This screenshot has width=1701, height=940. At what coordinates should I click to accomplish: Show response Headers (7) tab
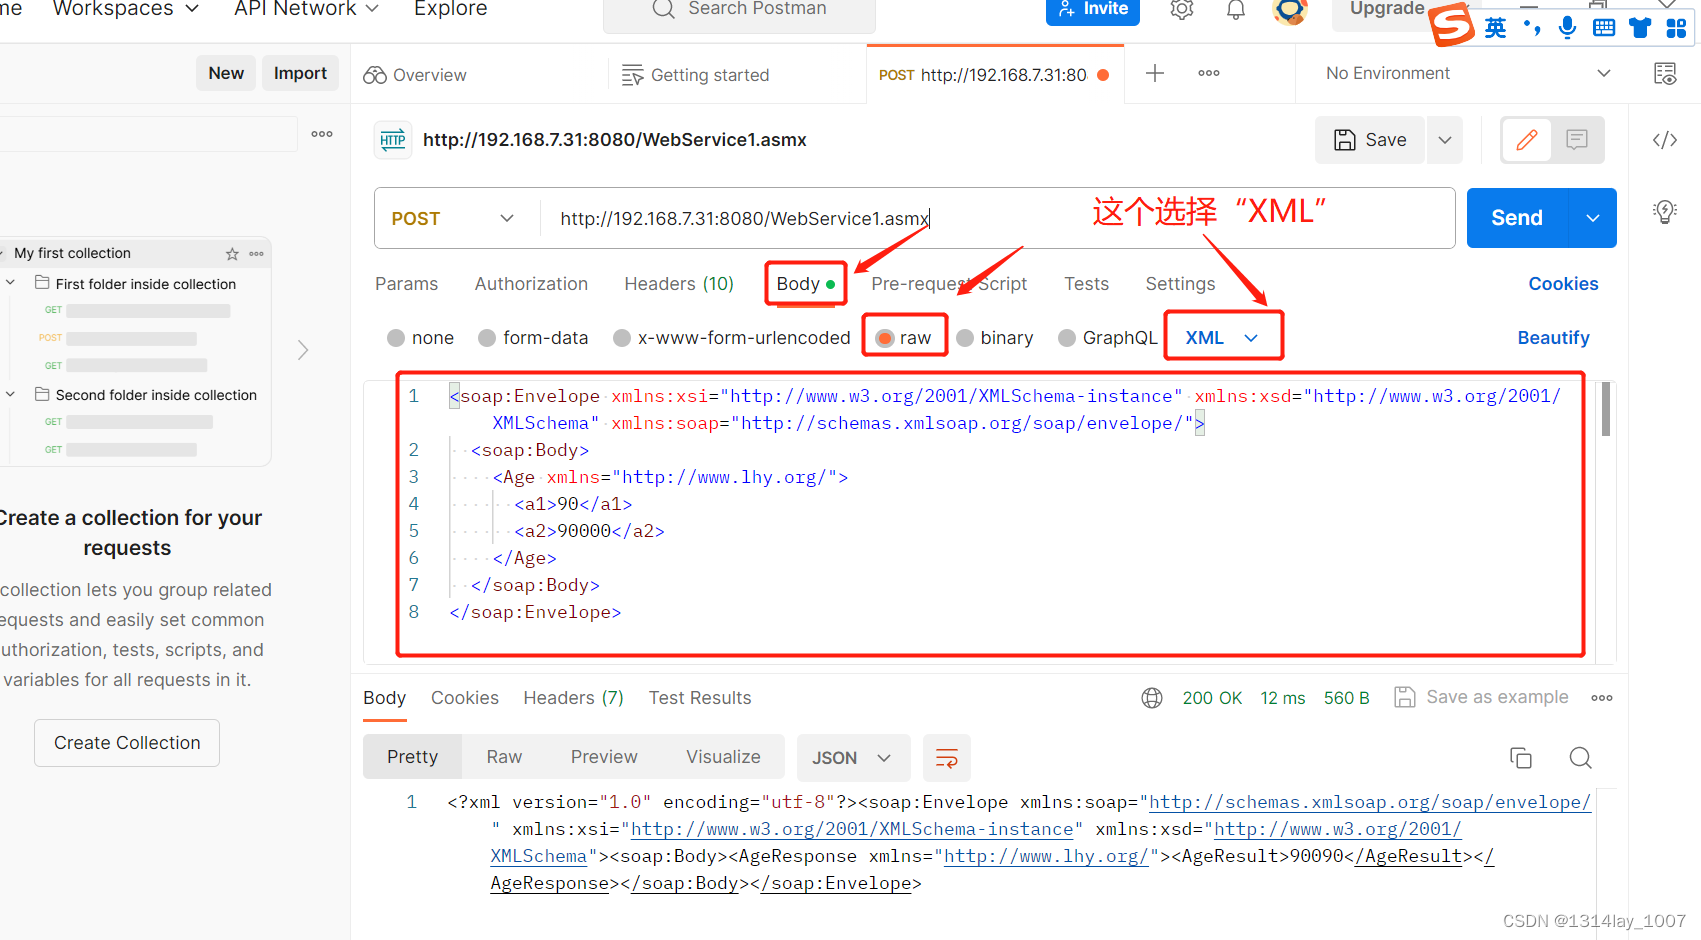click(573, 698)
